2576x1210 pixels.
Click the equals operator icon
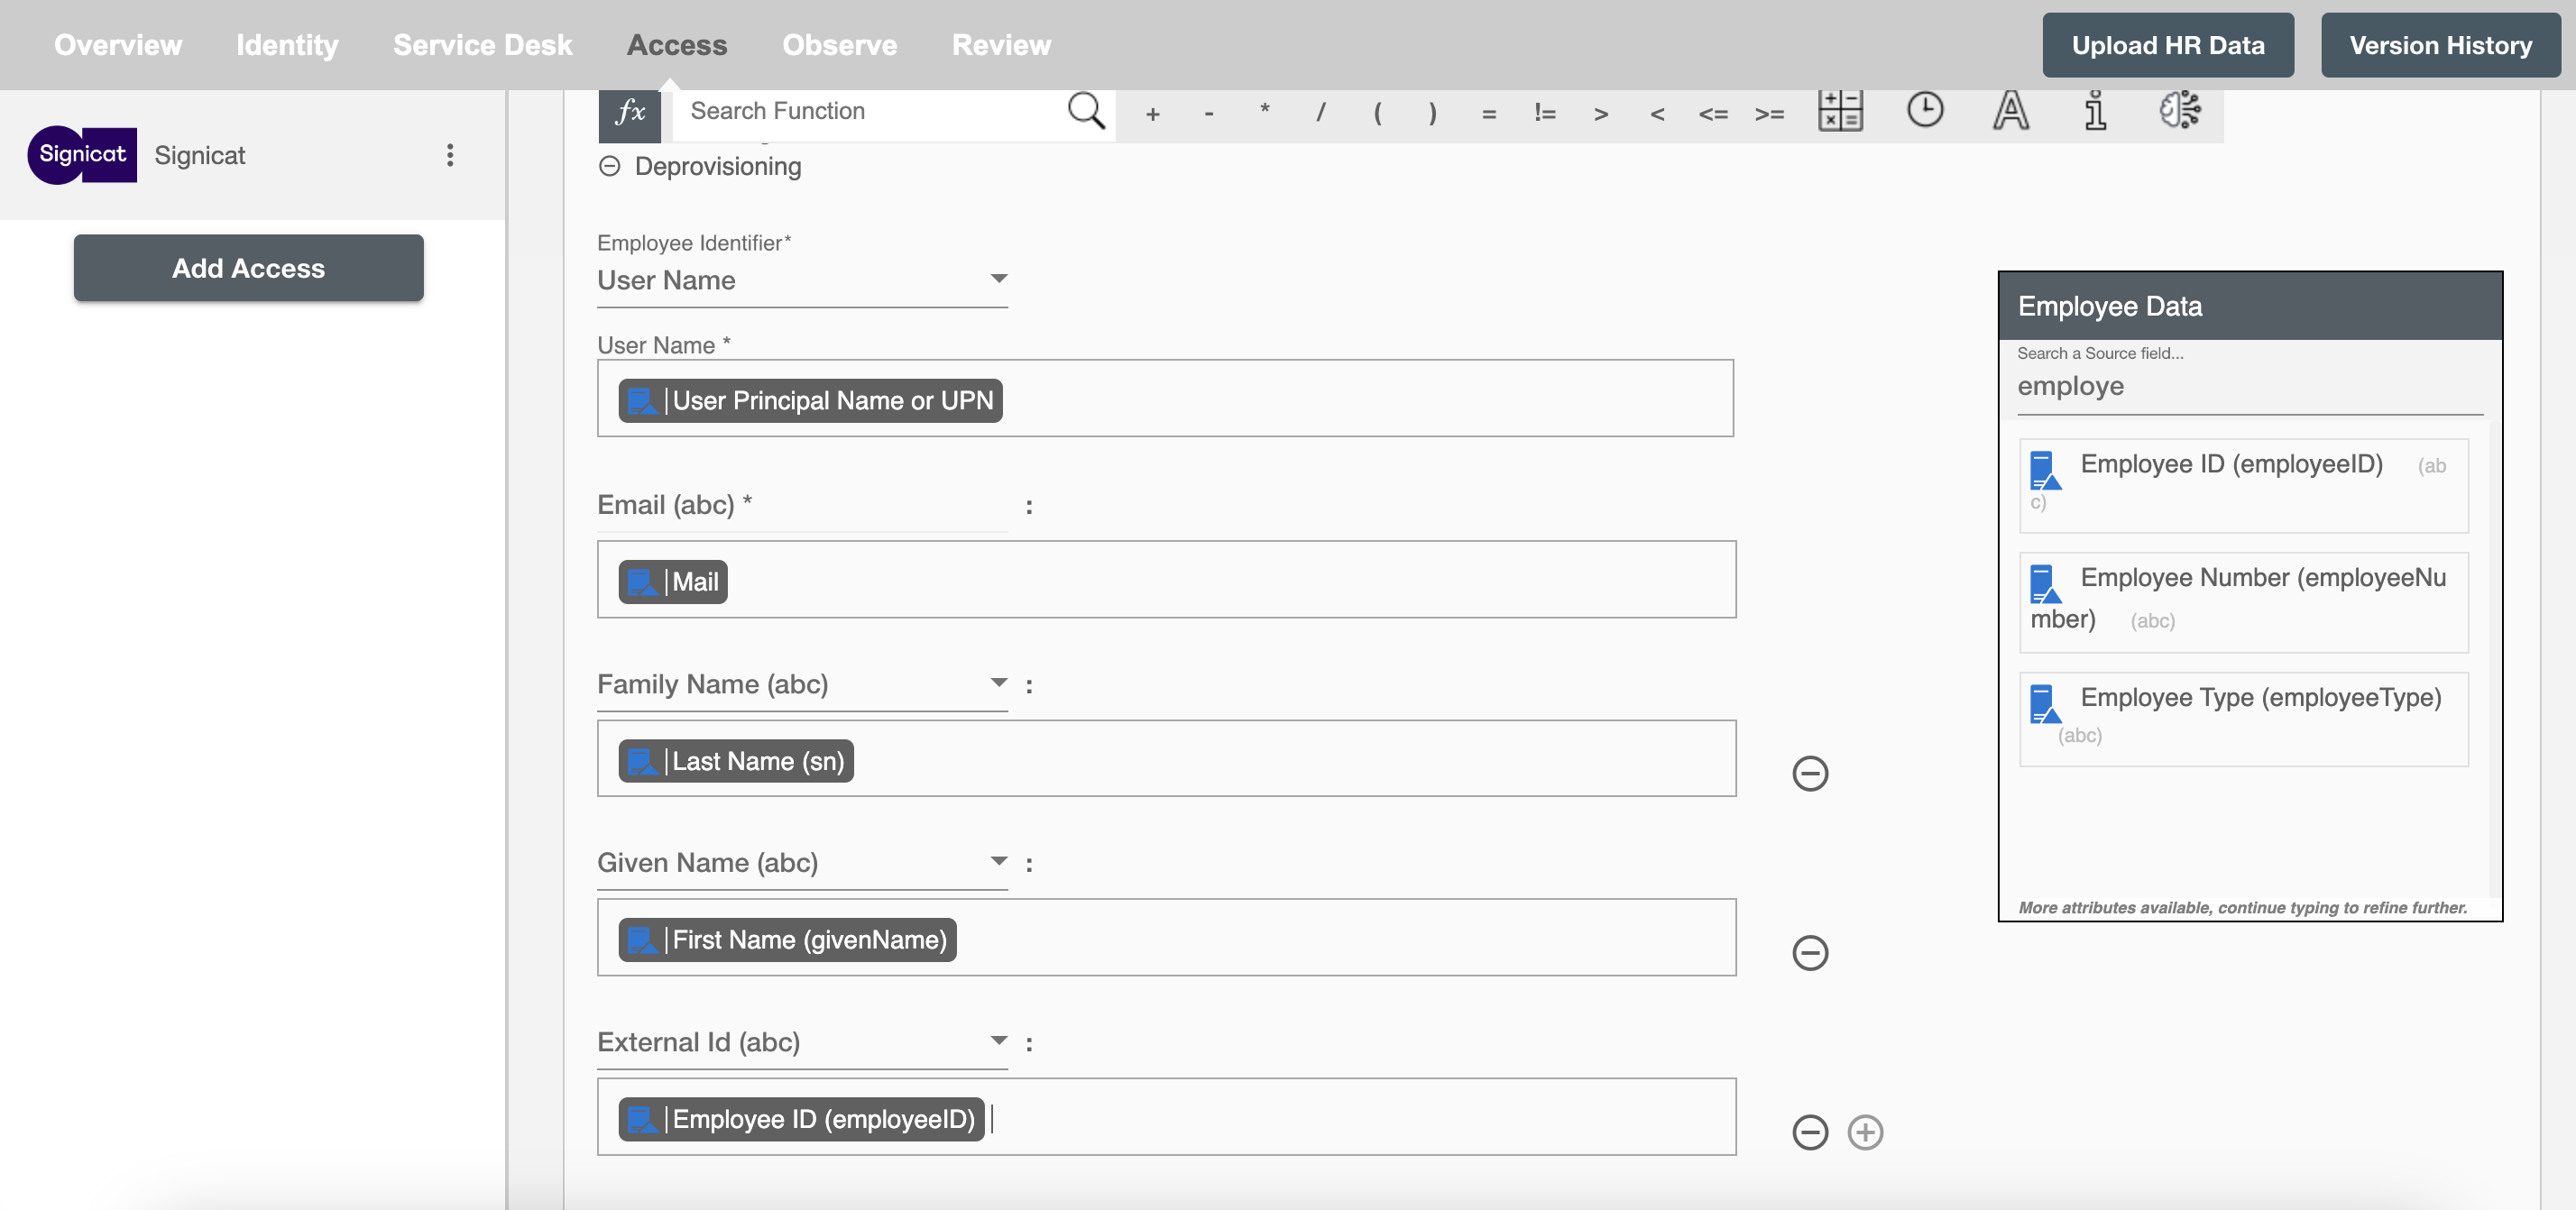click(x=1486, y=110)
